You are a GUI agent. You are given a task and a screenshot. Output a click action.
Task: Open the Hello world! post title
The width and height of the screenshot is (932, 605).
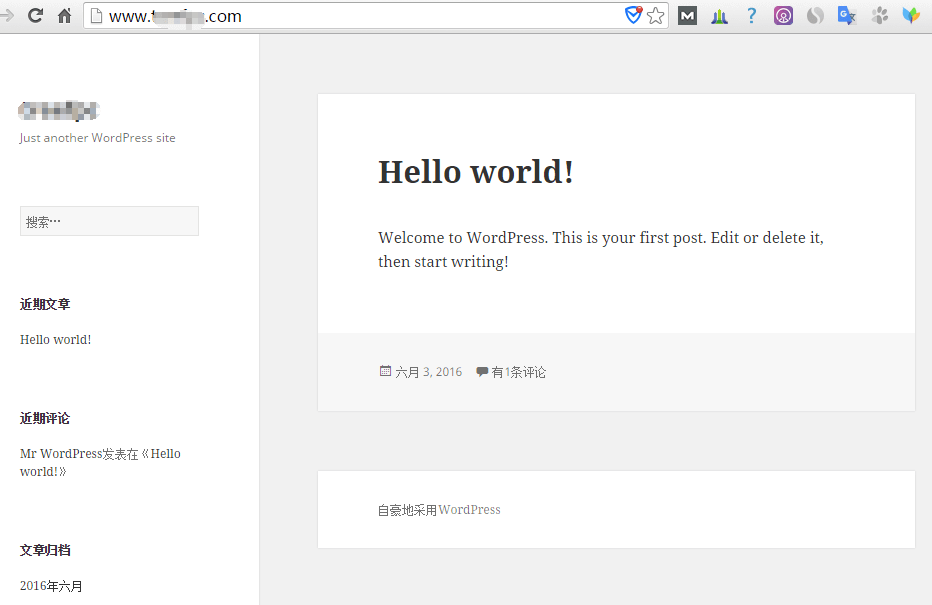point(475,171)
